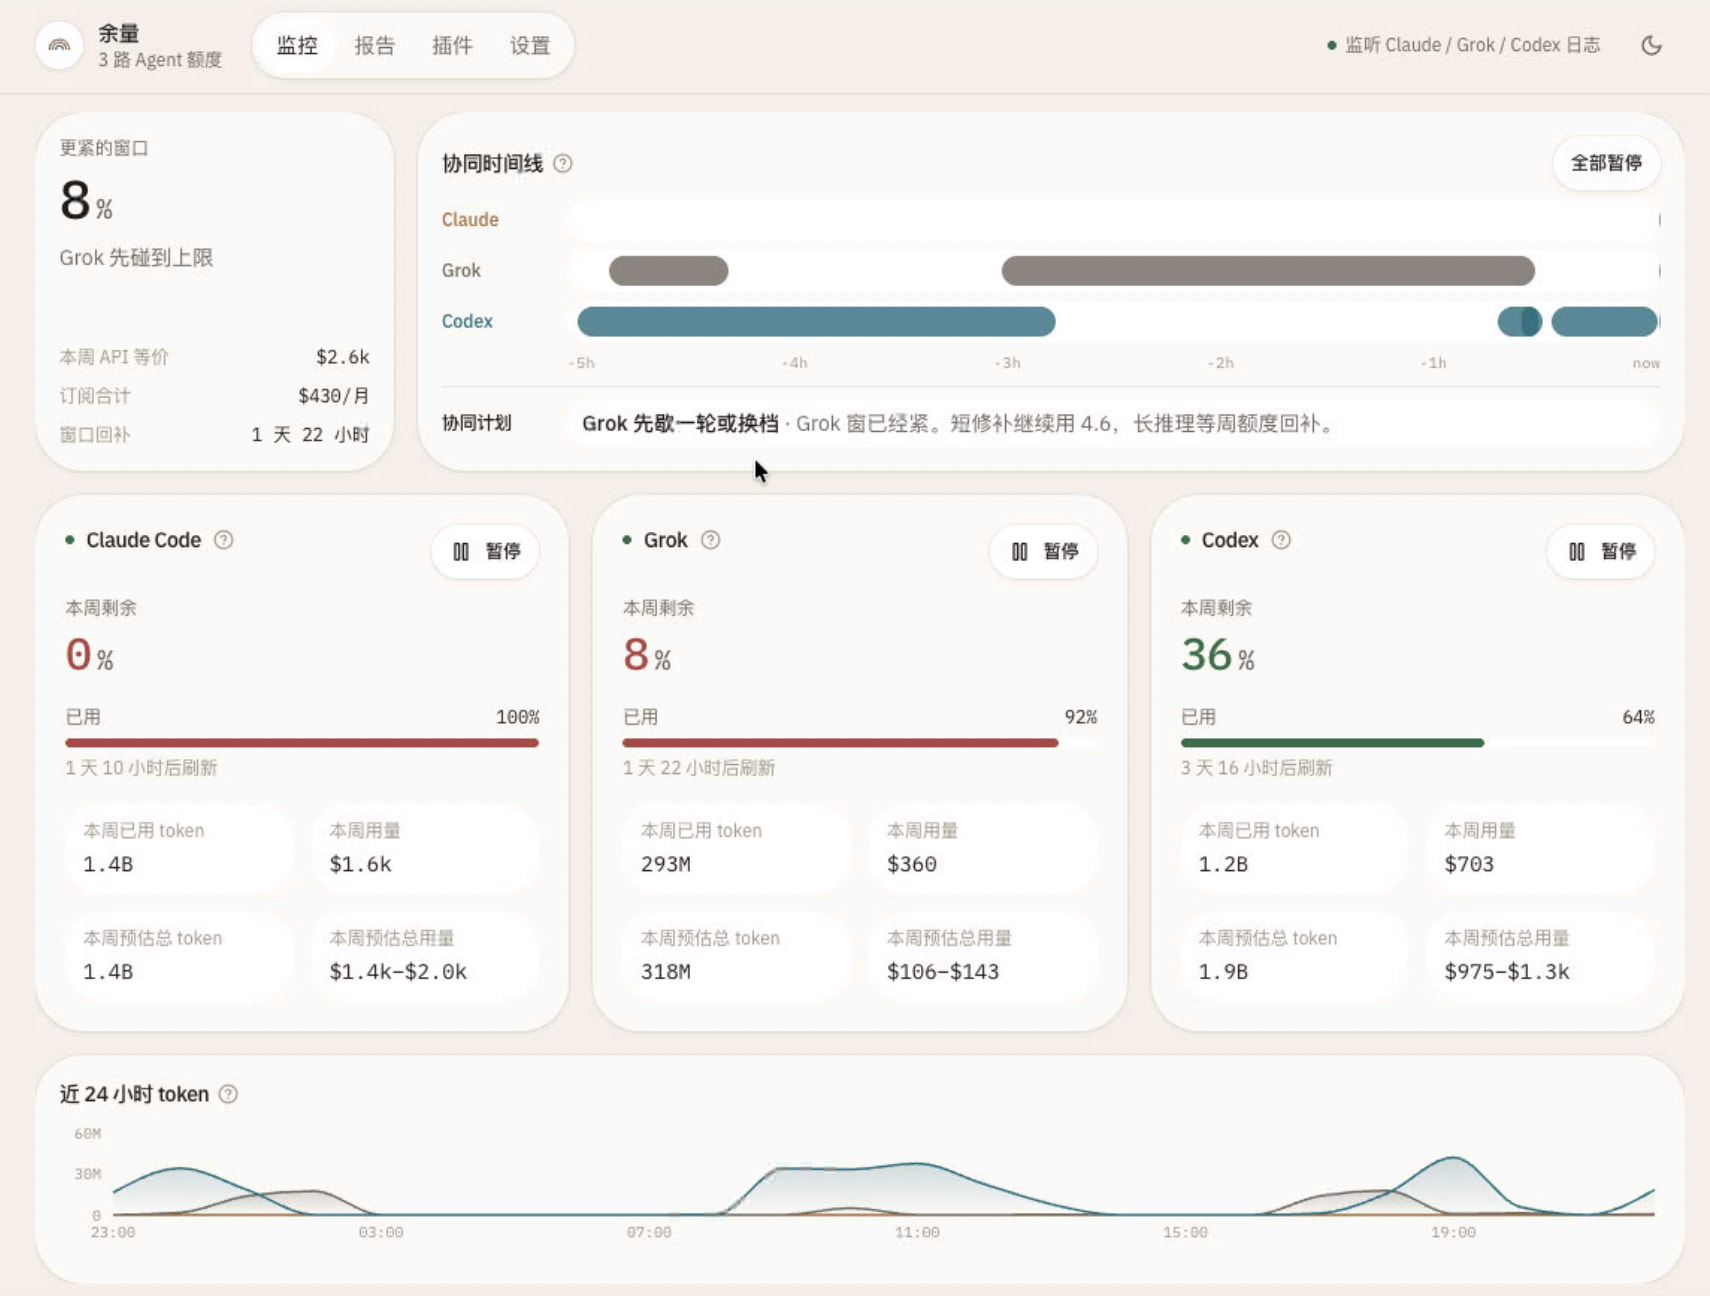Image resolution: width=1710 pixels, height=1296 pixels.
Task: Click the first short Grok timeline bar
Action: pos(668,270)
